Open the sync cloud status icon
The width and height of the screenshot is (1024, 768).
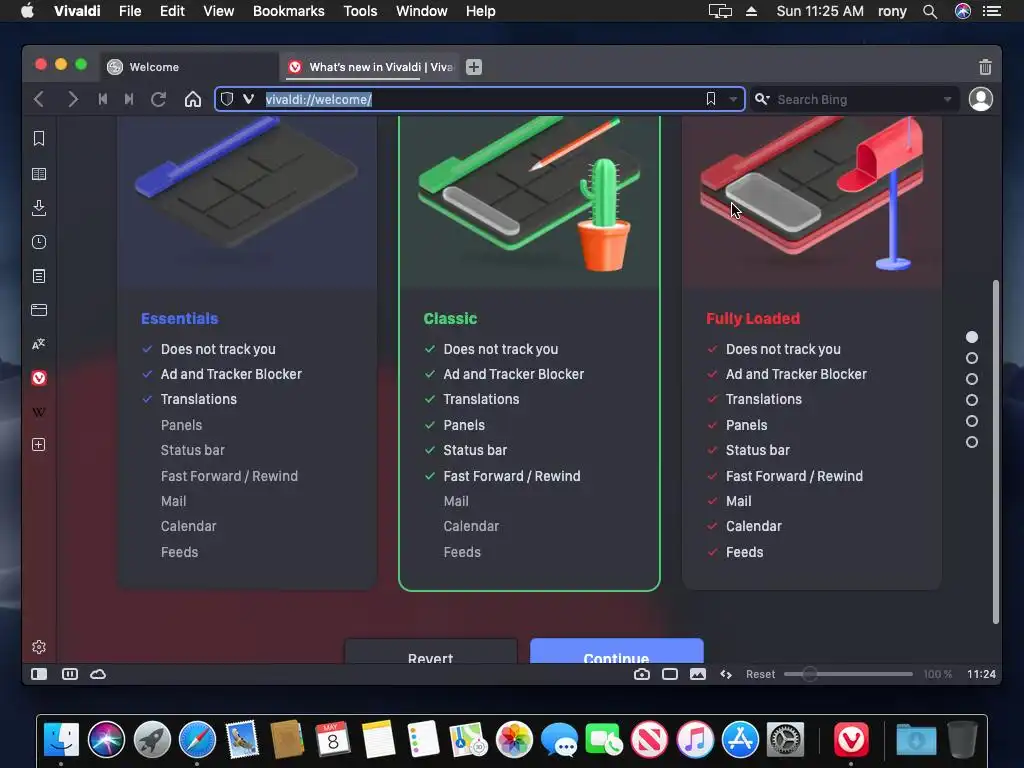tap(98, 674)
